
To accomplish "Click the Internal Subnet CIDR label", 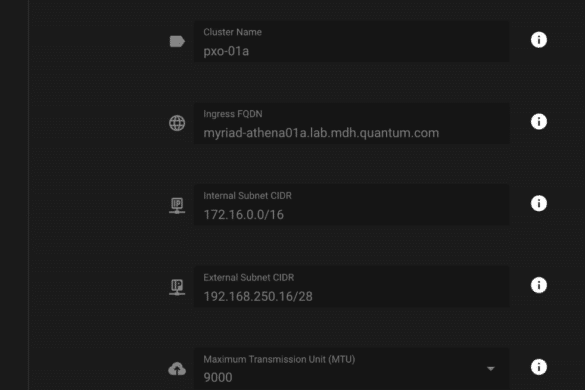I will click(x=247, y=196).
